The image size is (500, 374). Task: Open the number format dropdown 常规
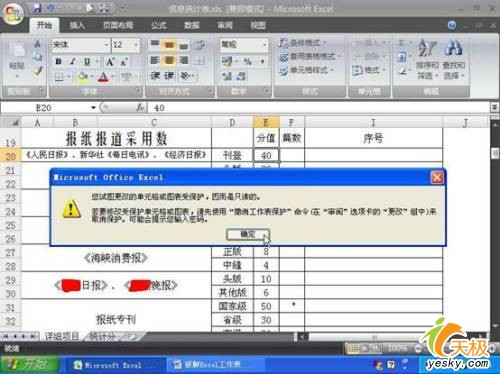265,45
